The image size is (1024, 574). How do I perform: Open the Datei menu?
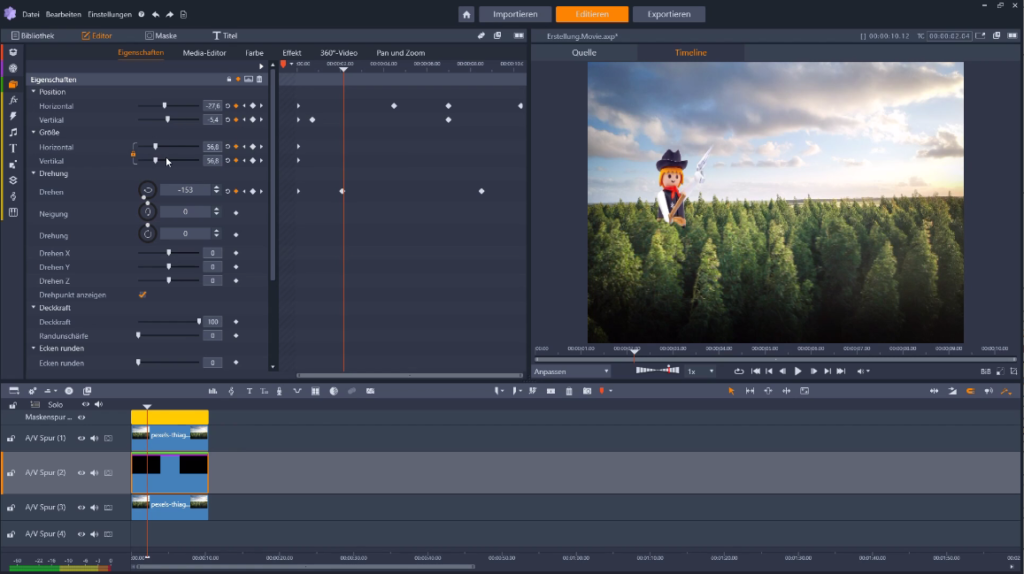(x=31, y=14)
